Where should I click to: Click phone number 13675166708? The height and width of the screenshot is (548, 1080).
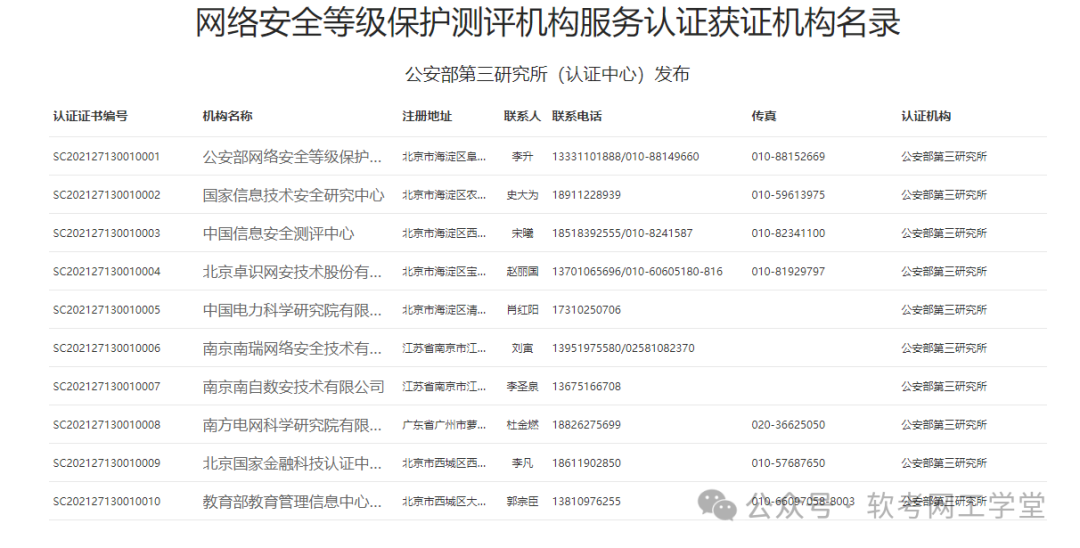pyautogui.click(x=586, y=387)
